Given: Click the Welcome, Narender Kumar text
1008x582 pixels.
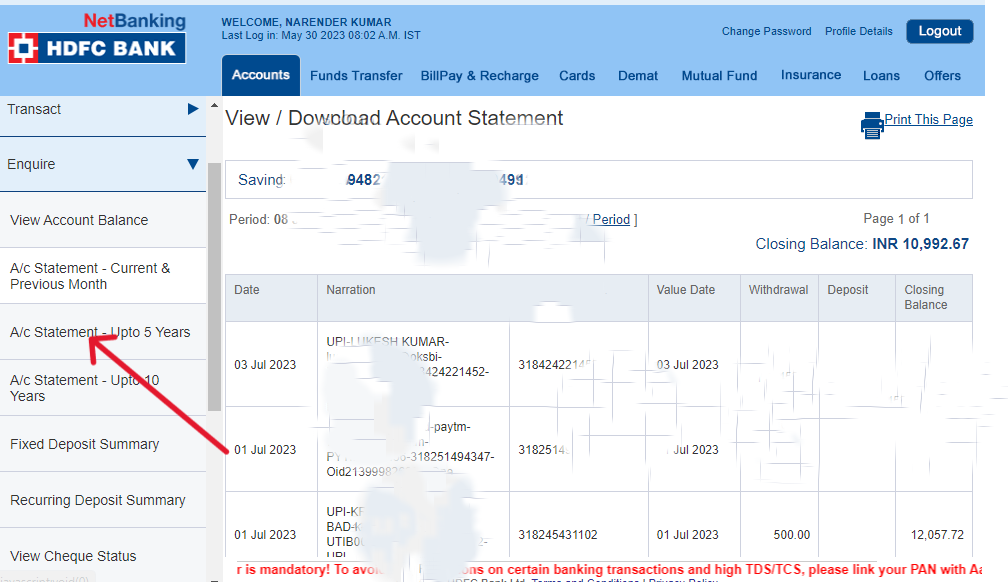Looking at the screenshot, I should point(306,22).
